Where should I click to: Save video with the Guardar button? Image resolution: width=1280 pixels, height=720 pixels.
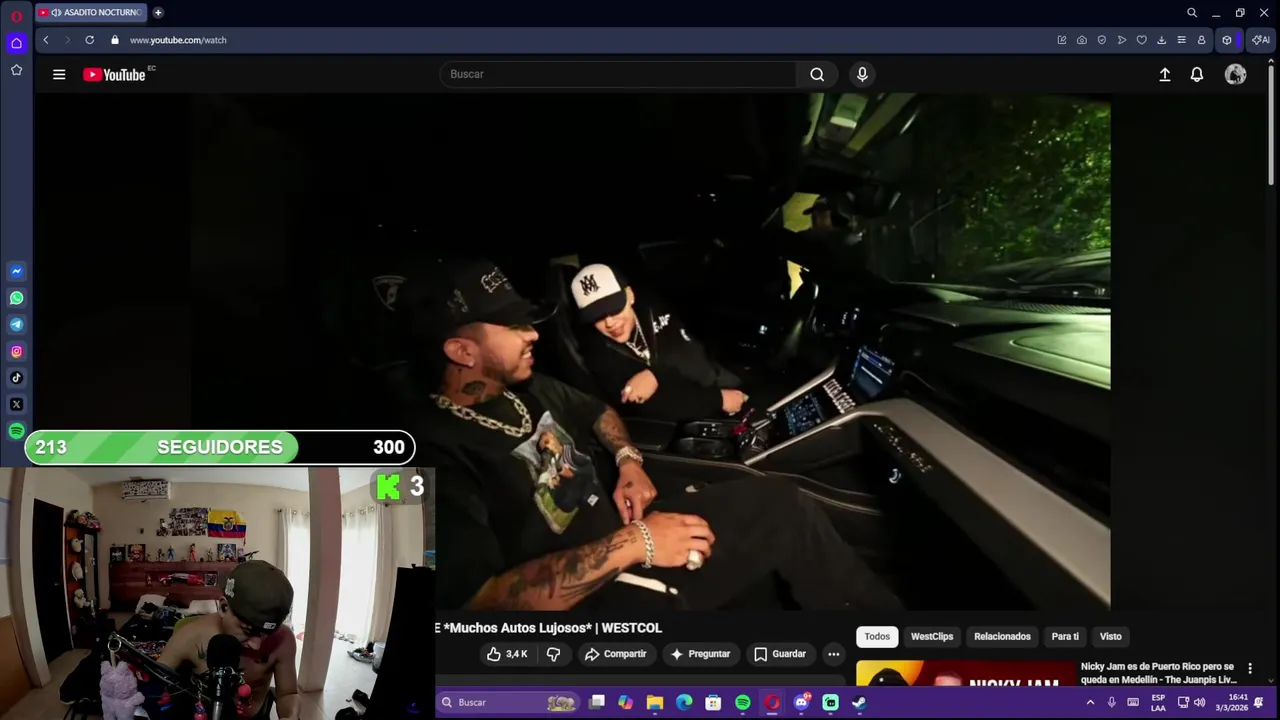779,654
